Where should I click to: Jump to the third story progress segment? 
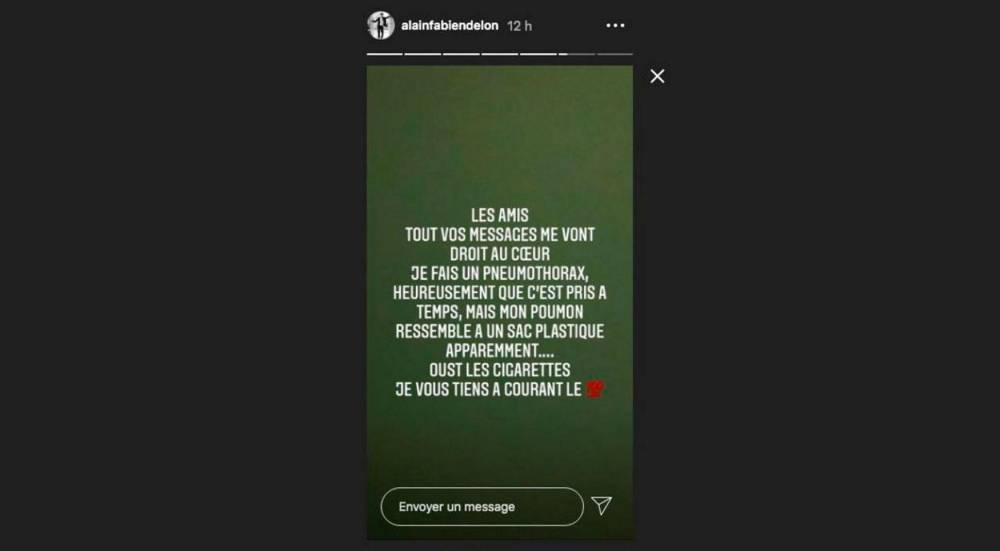[461, 54]
